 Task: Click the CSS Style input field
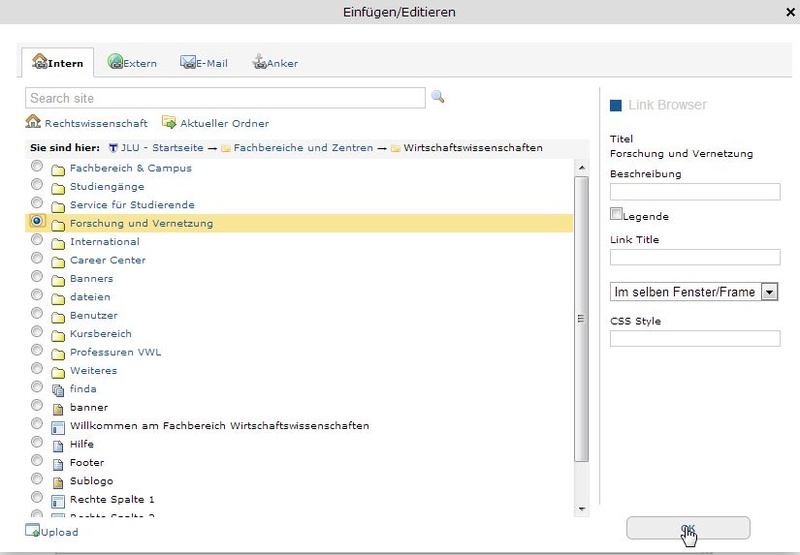point(695,339)
